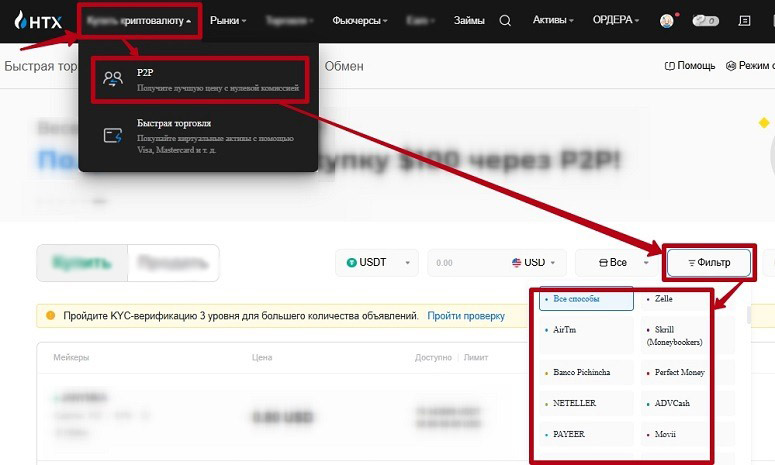Screen dimensions: 775x465
Task: Click the Быстрая торговля card icon
Action: 113,135
